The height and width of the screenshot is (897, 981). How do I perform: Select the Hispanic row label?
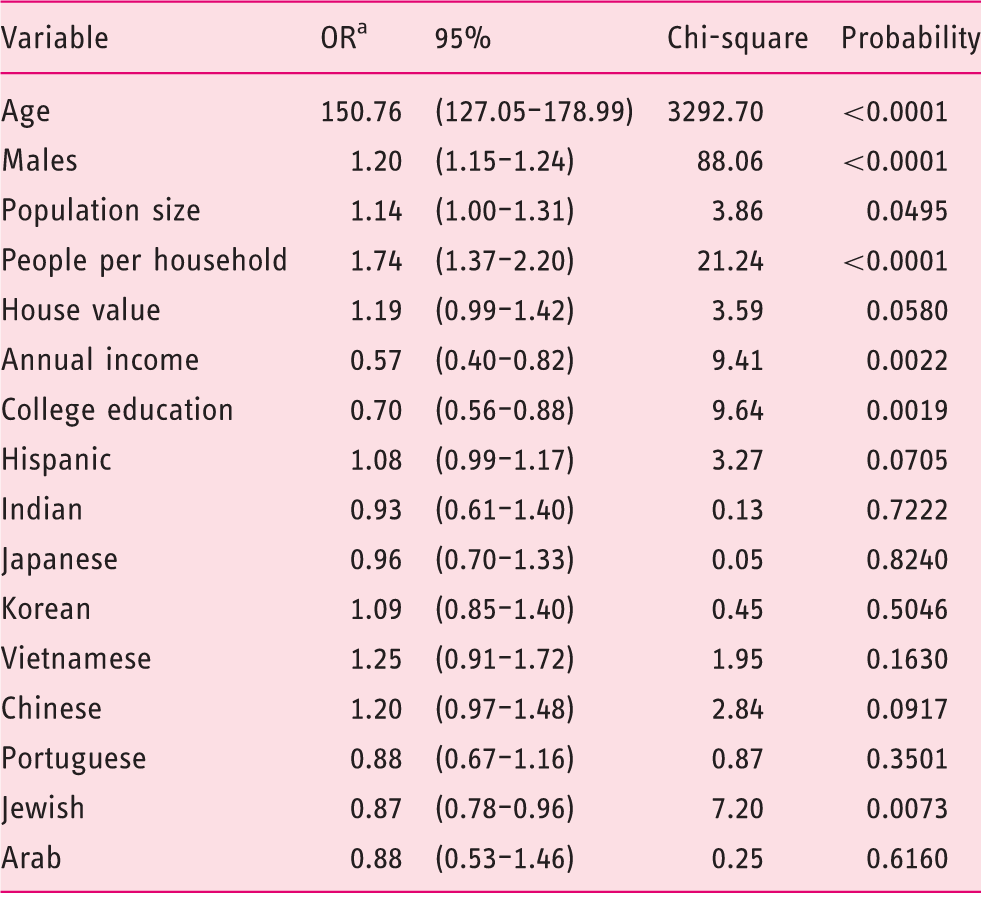[56, 461]
